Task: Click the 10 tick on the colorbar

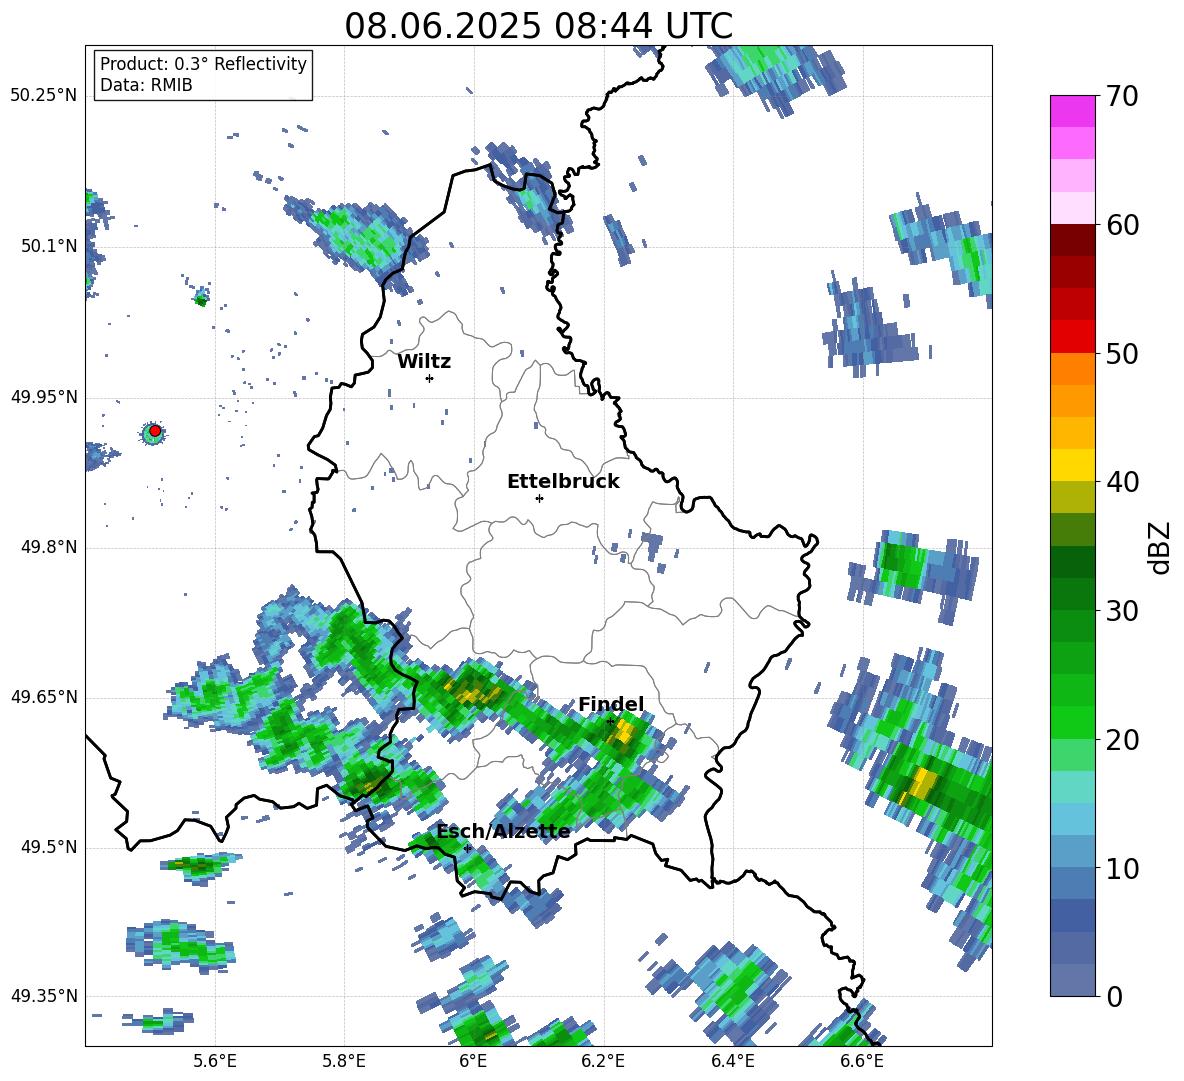Action: point(1122,868)
